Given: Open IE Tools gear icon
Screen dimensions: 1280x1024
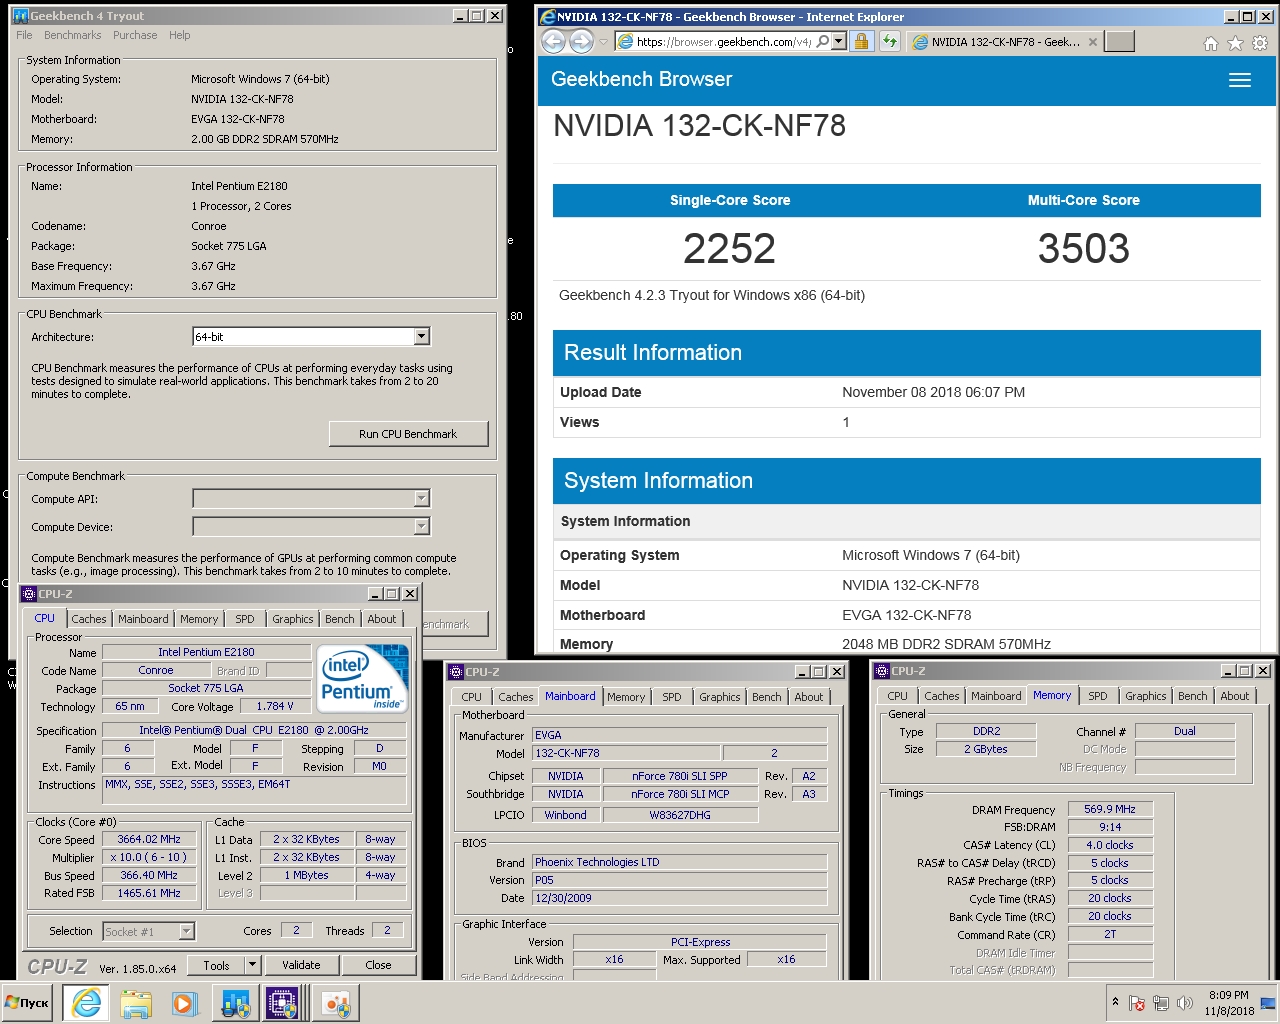Looking at the screenshot, I should pos(1260,43).
